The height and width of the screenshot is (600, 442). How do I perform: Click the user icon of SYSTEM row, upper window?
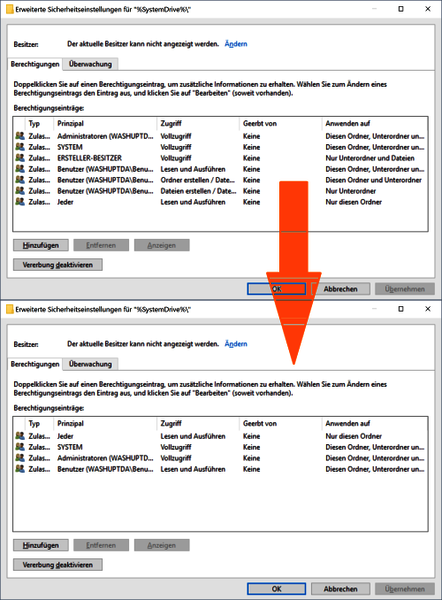(20, 147)
